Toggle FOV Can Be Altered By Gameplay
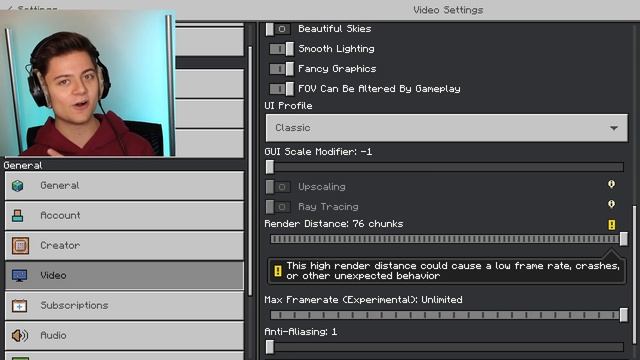The height and width of the screenshot is (360, 640). pyautogui.click(x=281, y=89)
